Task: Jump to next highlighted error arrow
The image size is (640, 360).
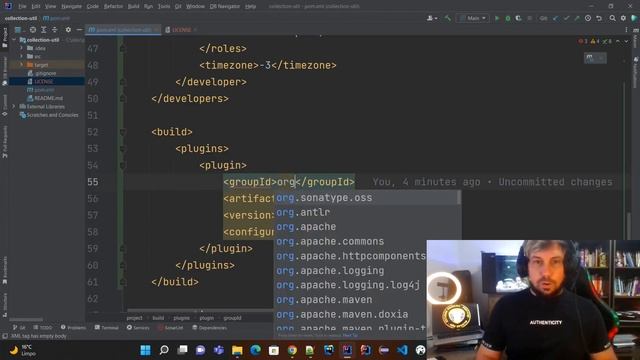Action: (626, 41)
